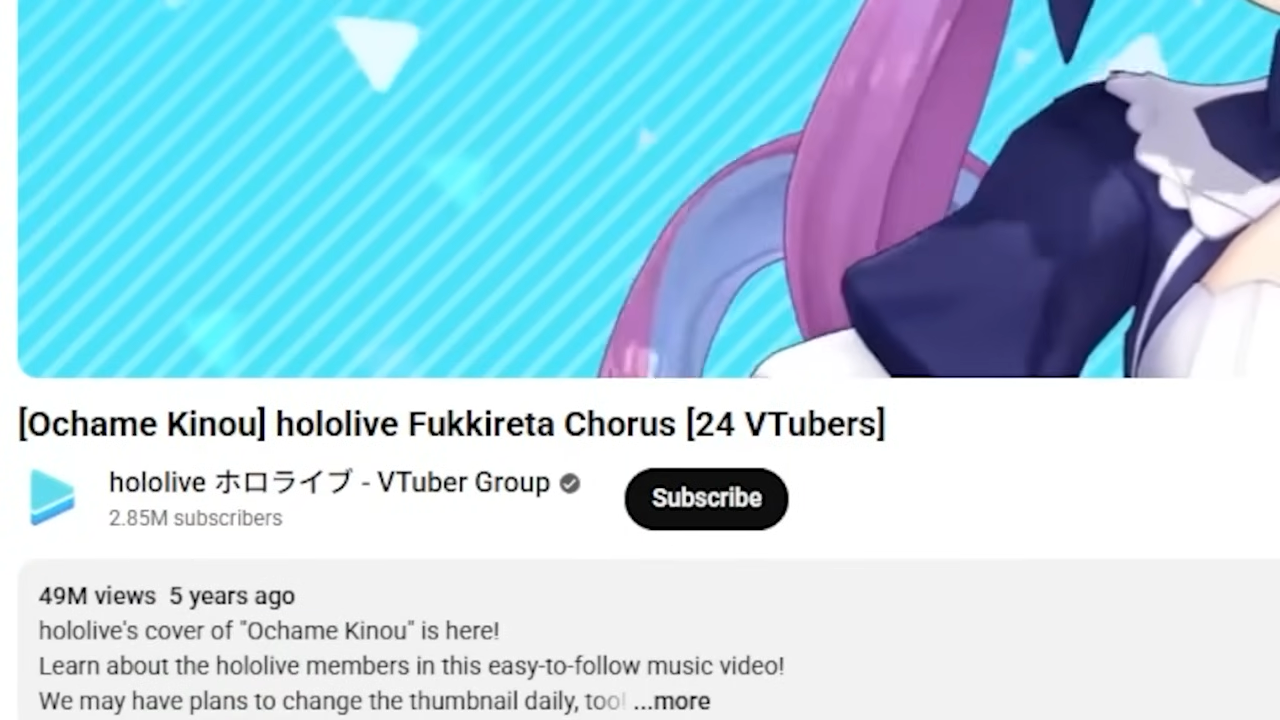
Task: Select the Ochame Kinou video title text
Action: click(452, 424)
